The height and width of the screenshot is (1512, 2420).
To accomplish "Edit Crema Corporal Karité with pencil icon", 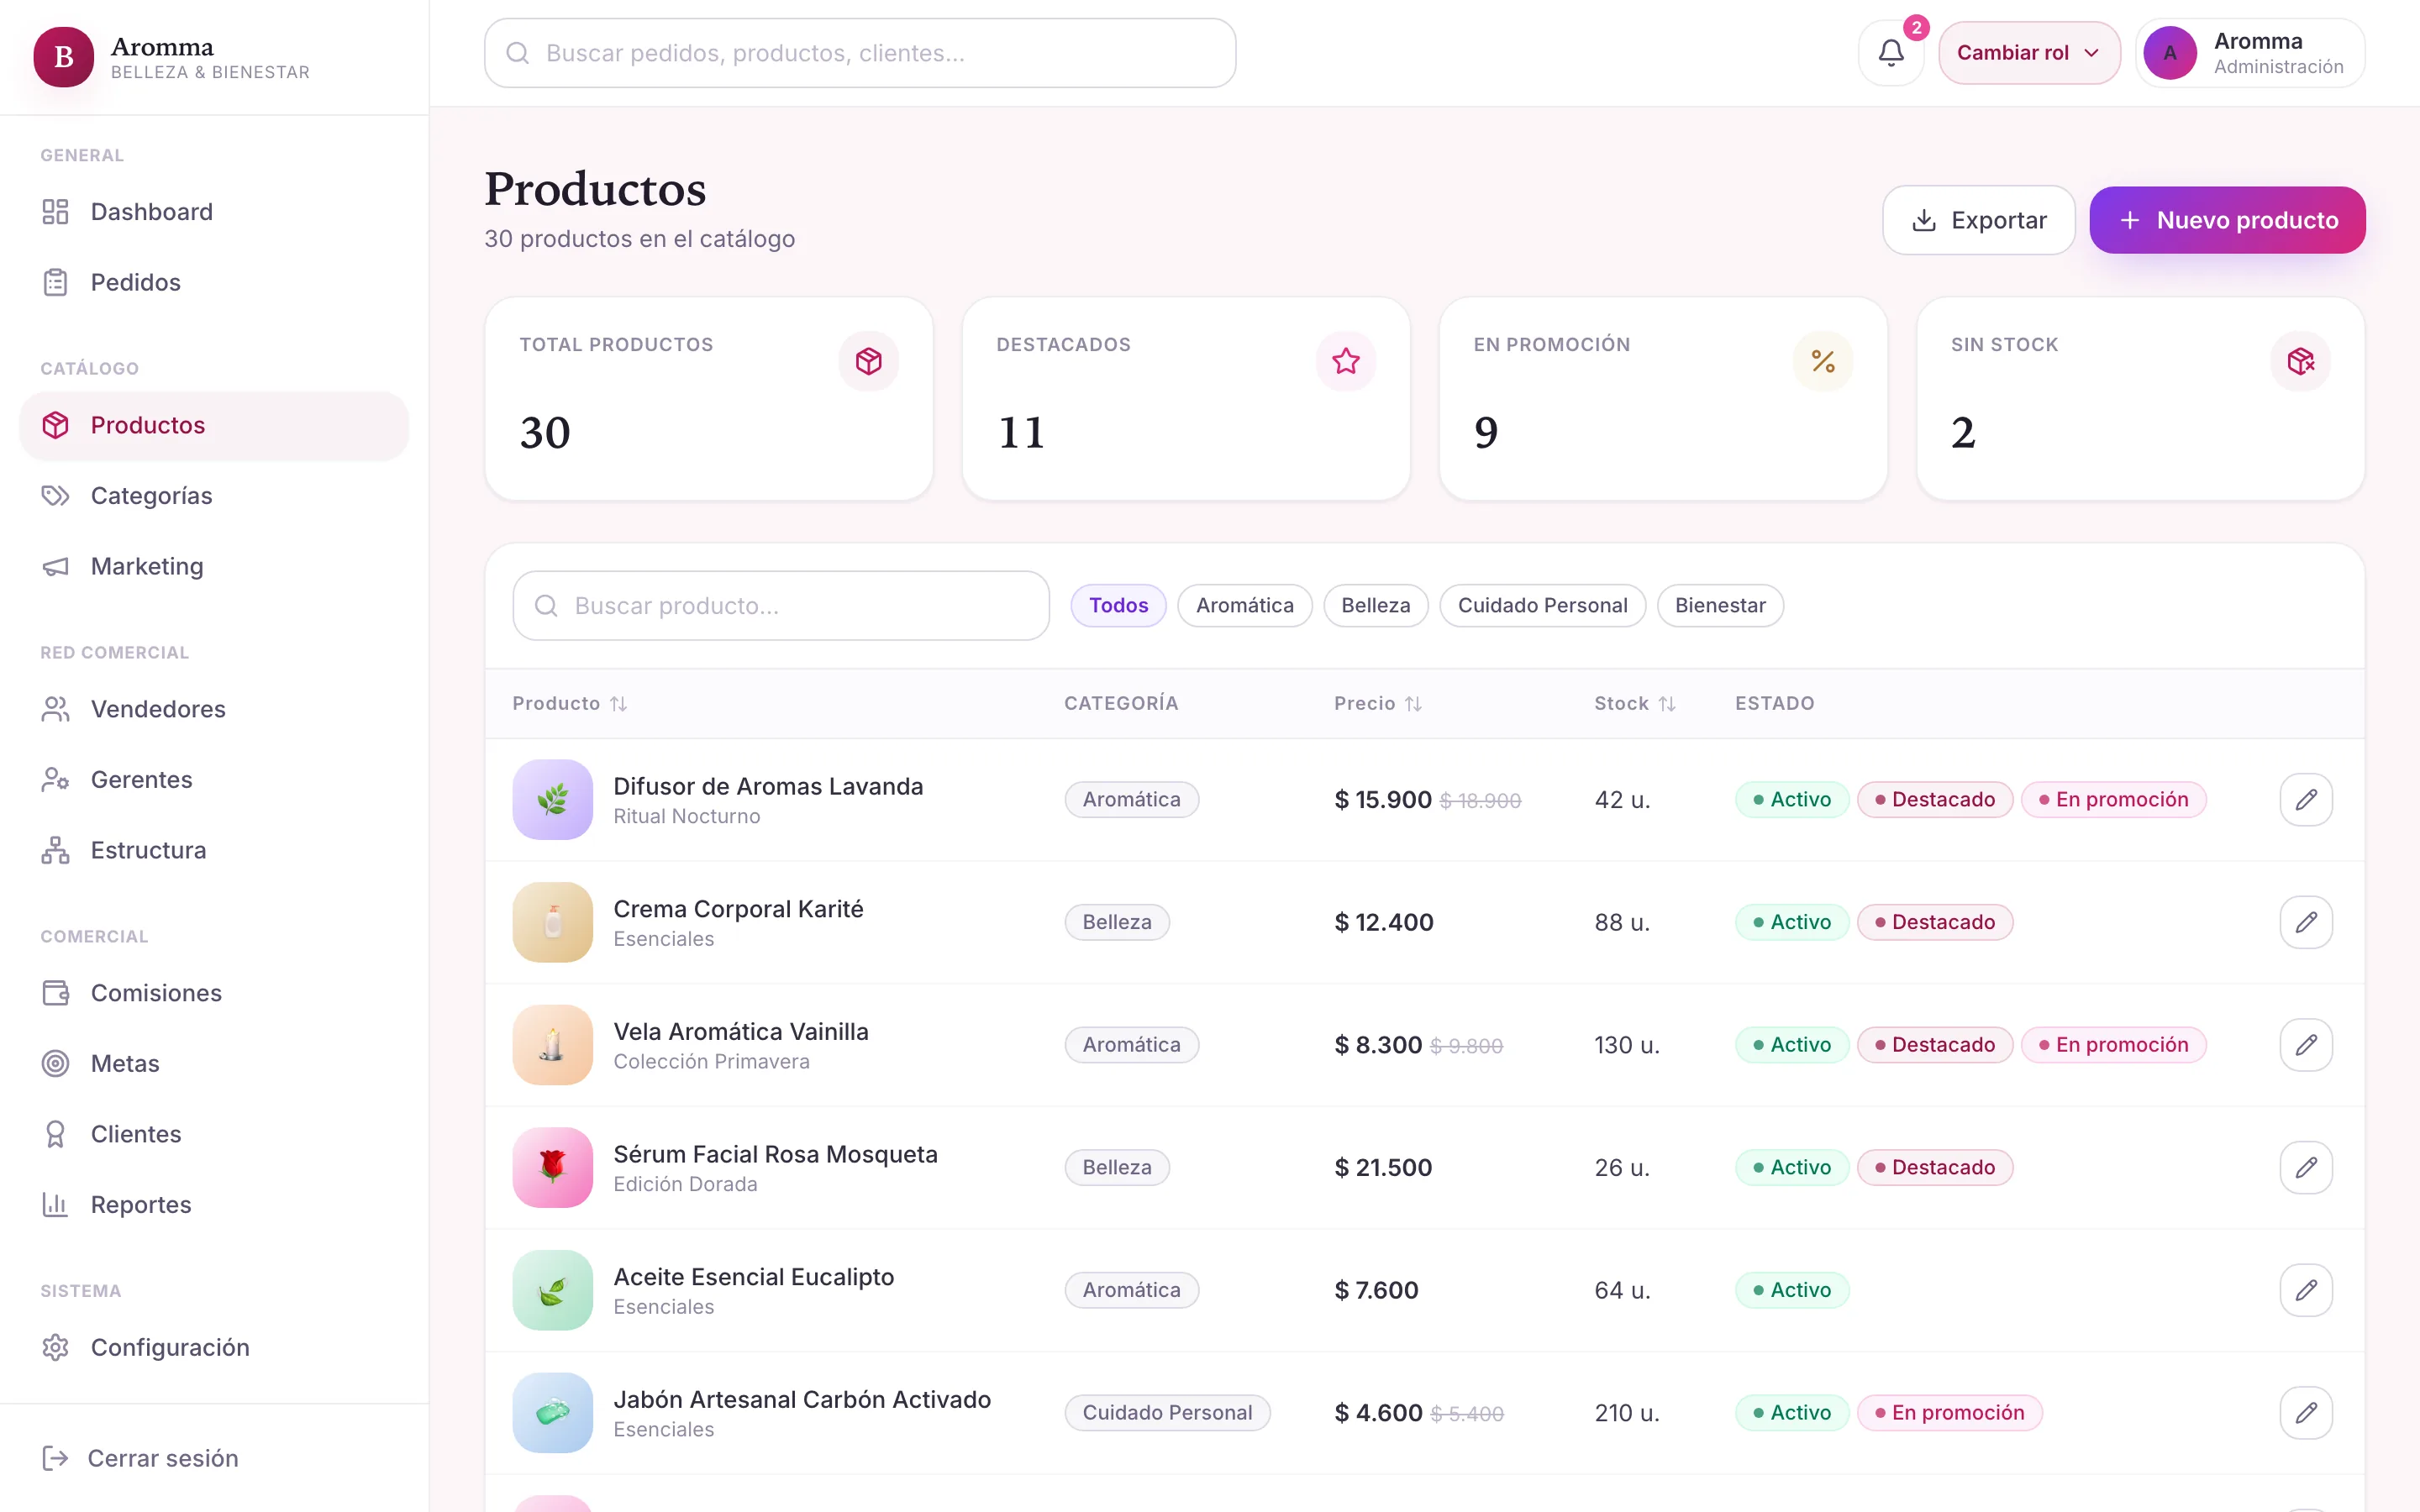I will [2306, 922].
